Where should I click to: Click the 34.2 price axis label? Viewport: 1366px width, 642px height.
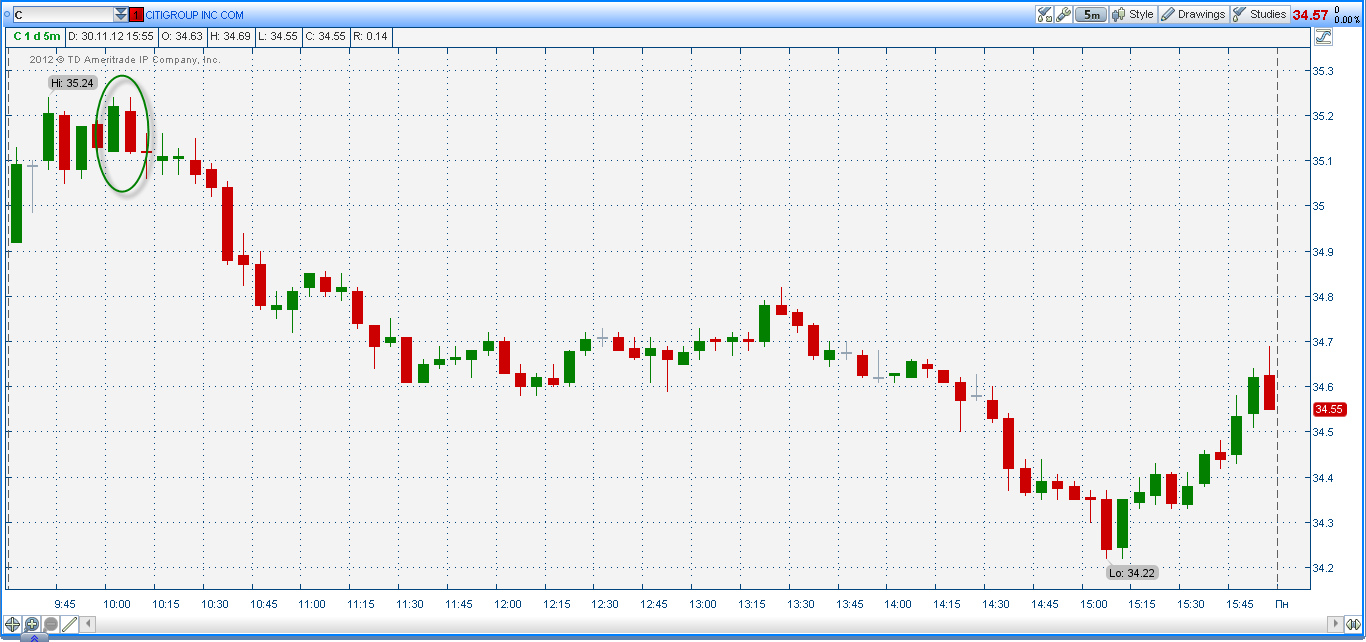pyautogui.click(x=1323, y=568)
